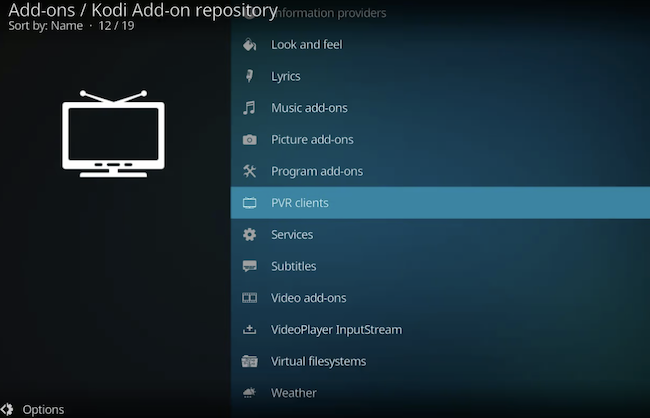Image resolution: width=650 pixels, height=418 pixels.
Task: Choose Program add-ons in the list
Action: click(x=440, y=171)
